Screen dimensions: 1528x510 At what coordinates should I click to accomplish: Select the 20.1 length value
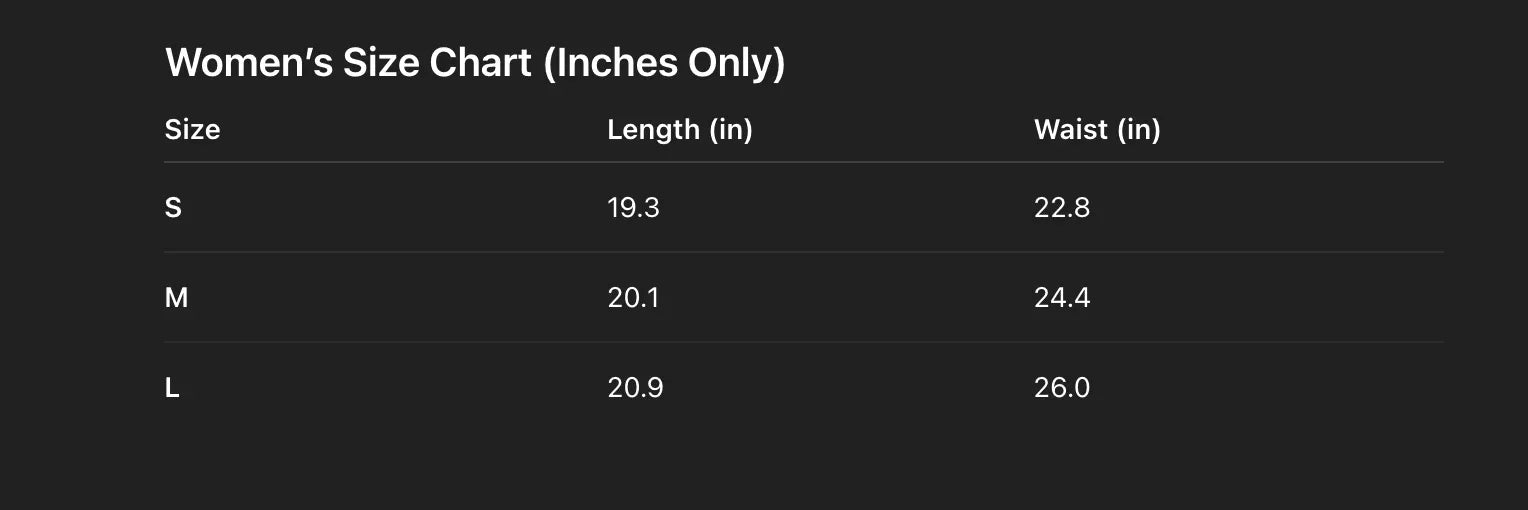click(x=633, y=298)
